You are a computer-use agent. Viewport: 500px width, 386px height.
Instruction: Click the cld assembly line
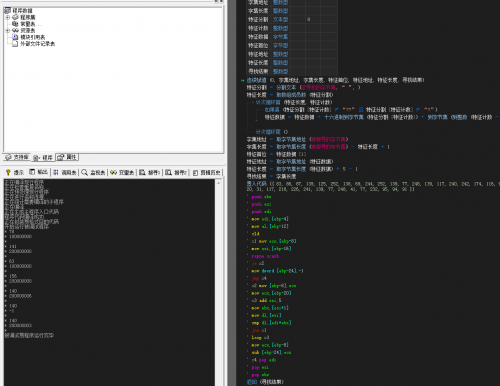[x=255, y=234]
